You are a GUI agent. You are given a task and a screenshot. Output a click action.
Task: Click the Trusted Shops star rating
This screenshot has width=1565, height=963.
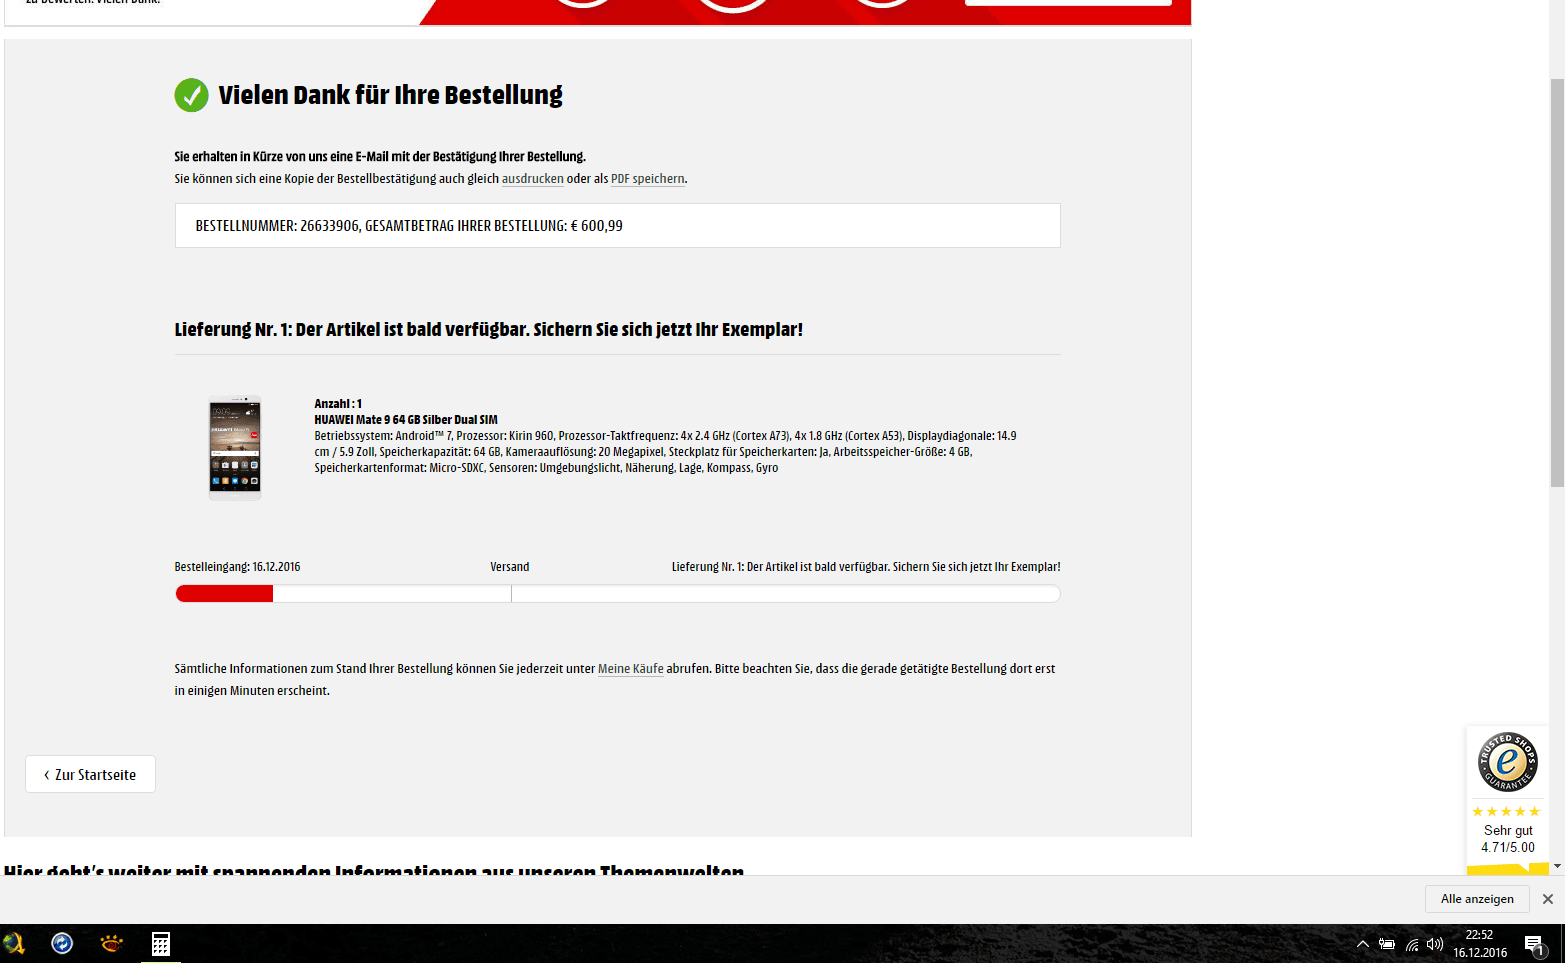pyautogui.click(x=1506, y=811)
